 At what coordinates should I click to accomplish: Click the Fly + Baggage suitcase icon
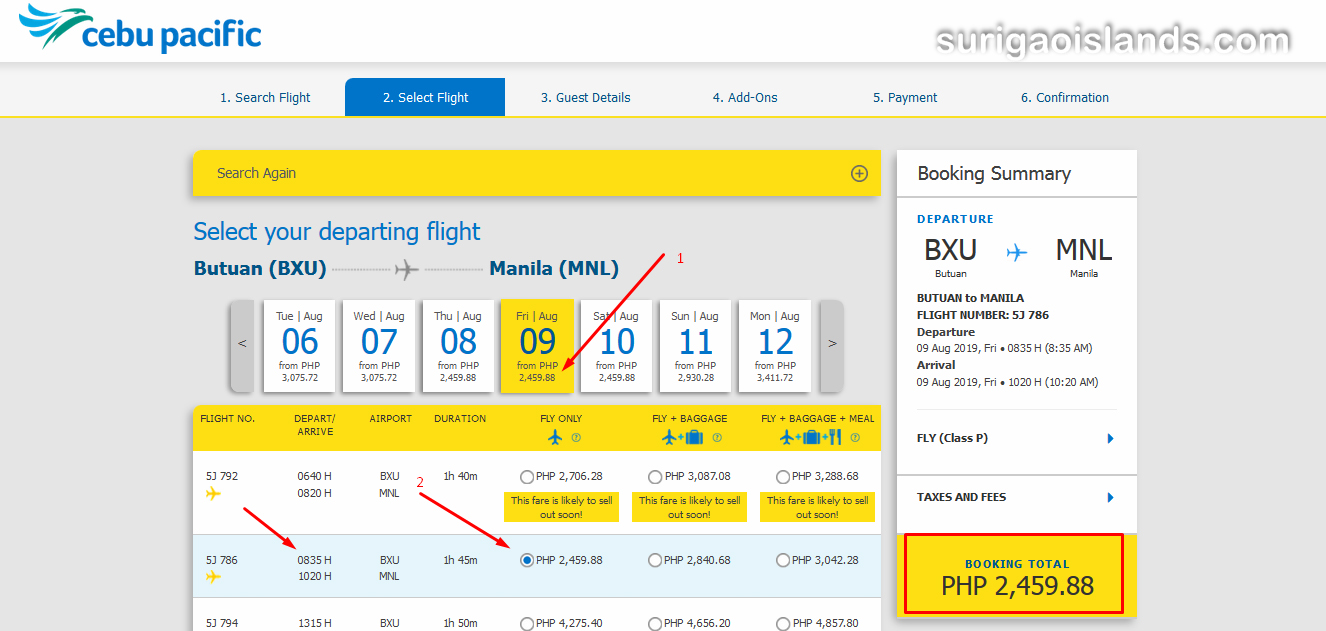(695, 437)
